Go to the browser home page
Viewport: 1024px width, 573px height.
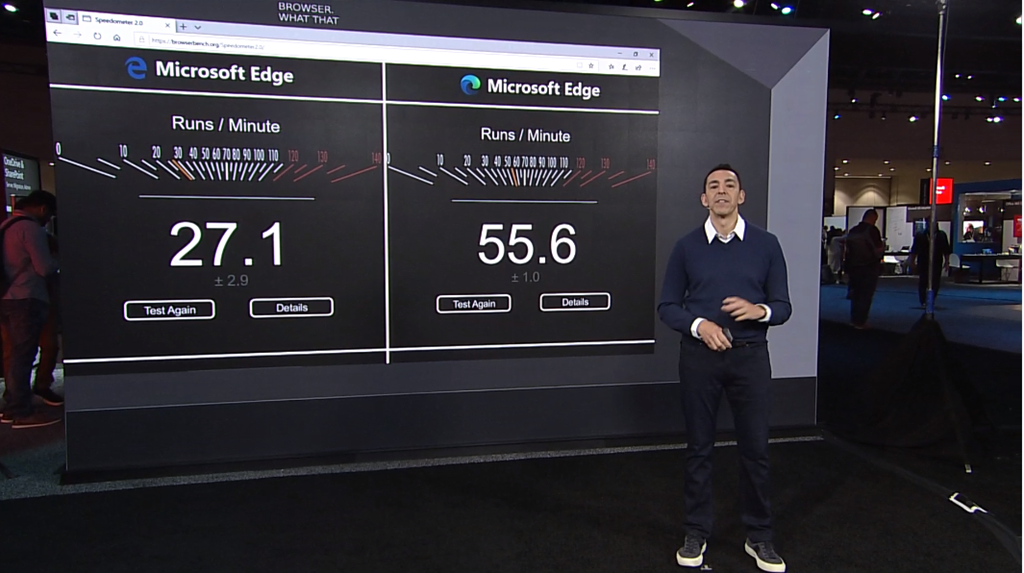[117, 38]
